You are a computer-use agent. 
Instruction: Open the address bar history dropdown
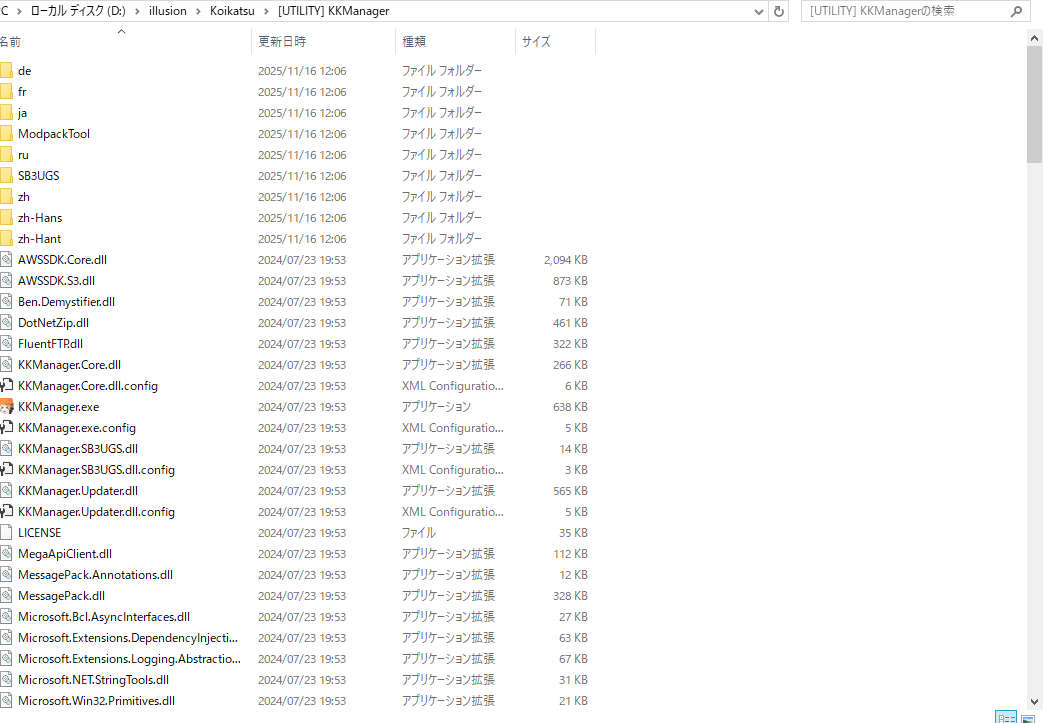(x=758, y=11)
